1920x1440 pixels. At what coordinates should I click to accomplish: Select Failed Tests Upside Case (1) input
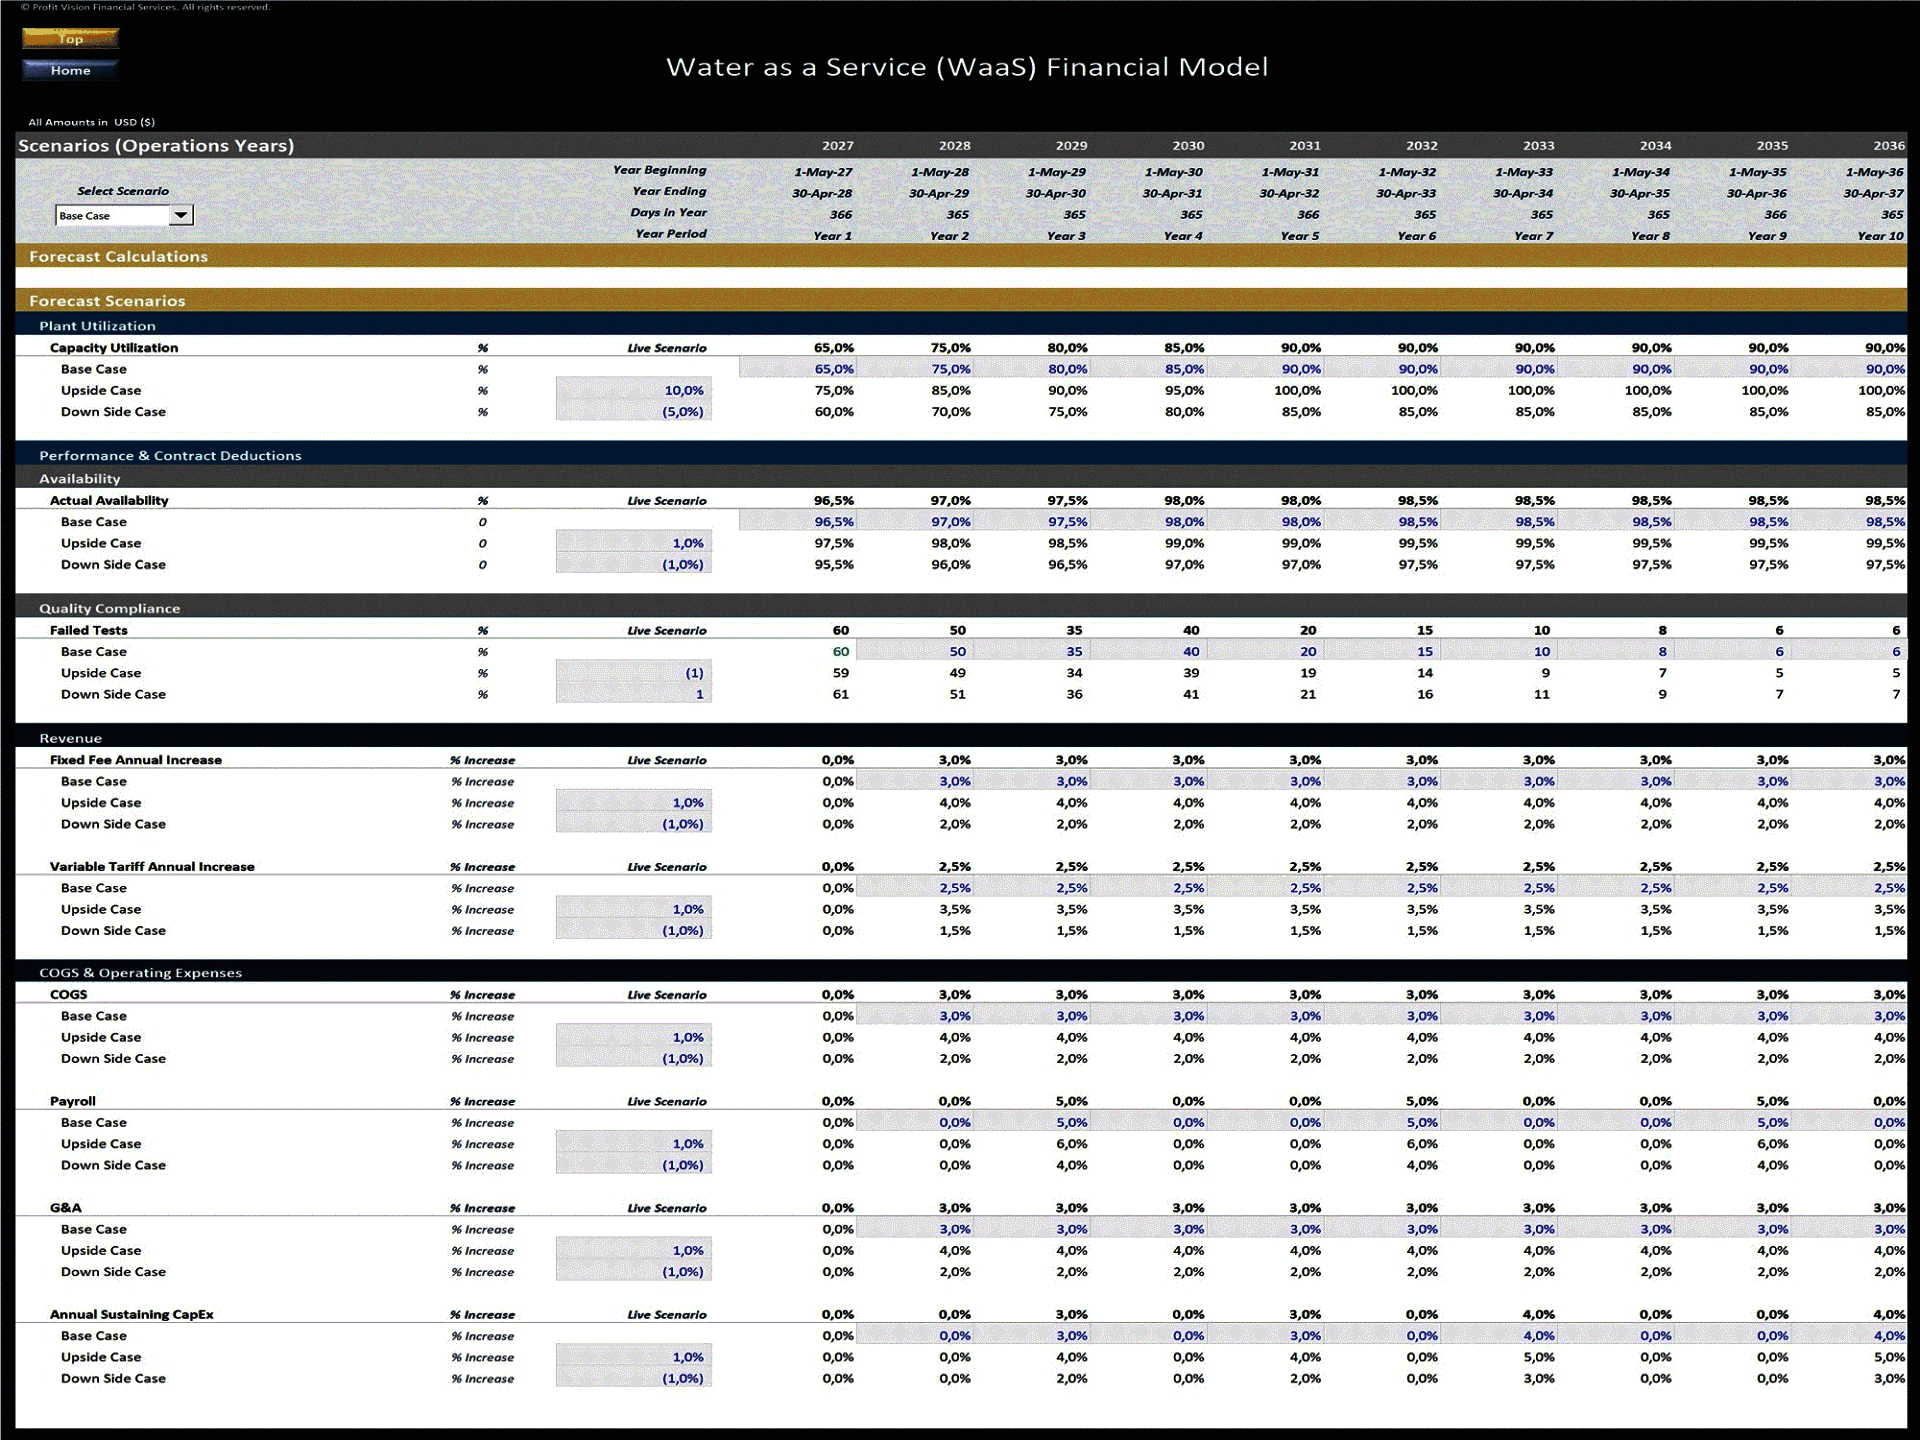(x=634, y=673)
